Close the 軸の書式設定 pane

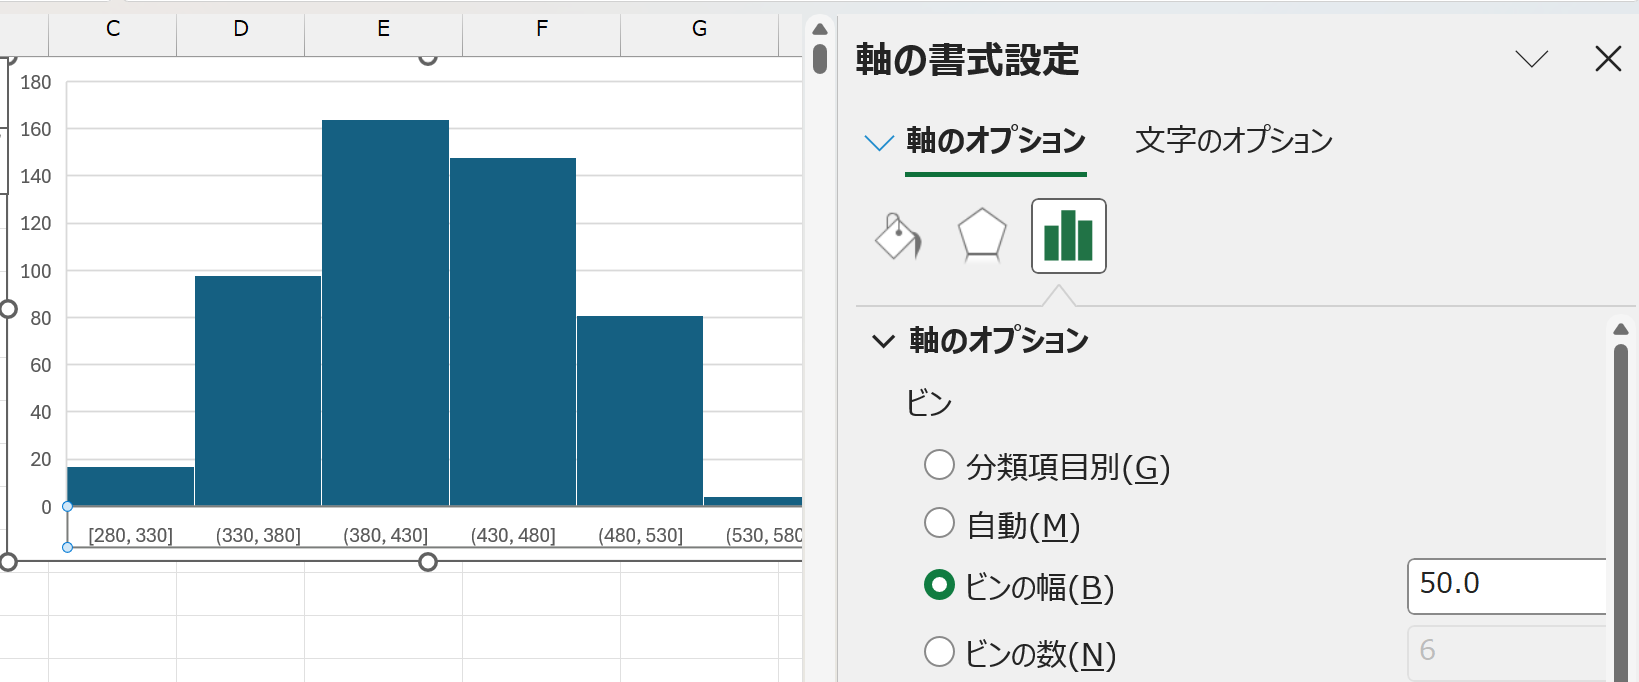tap(1608, 59)
